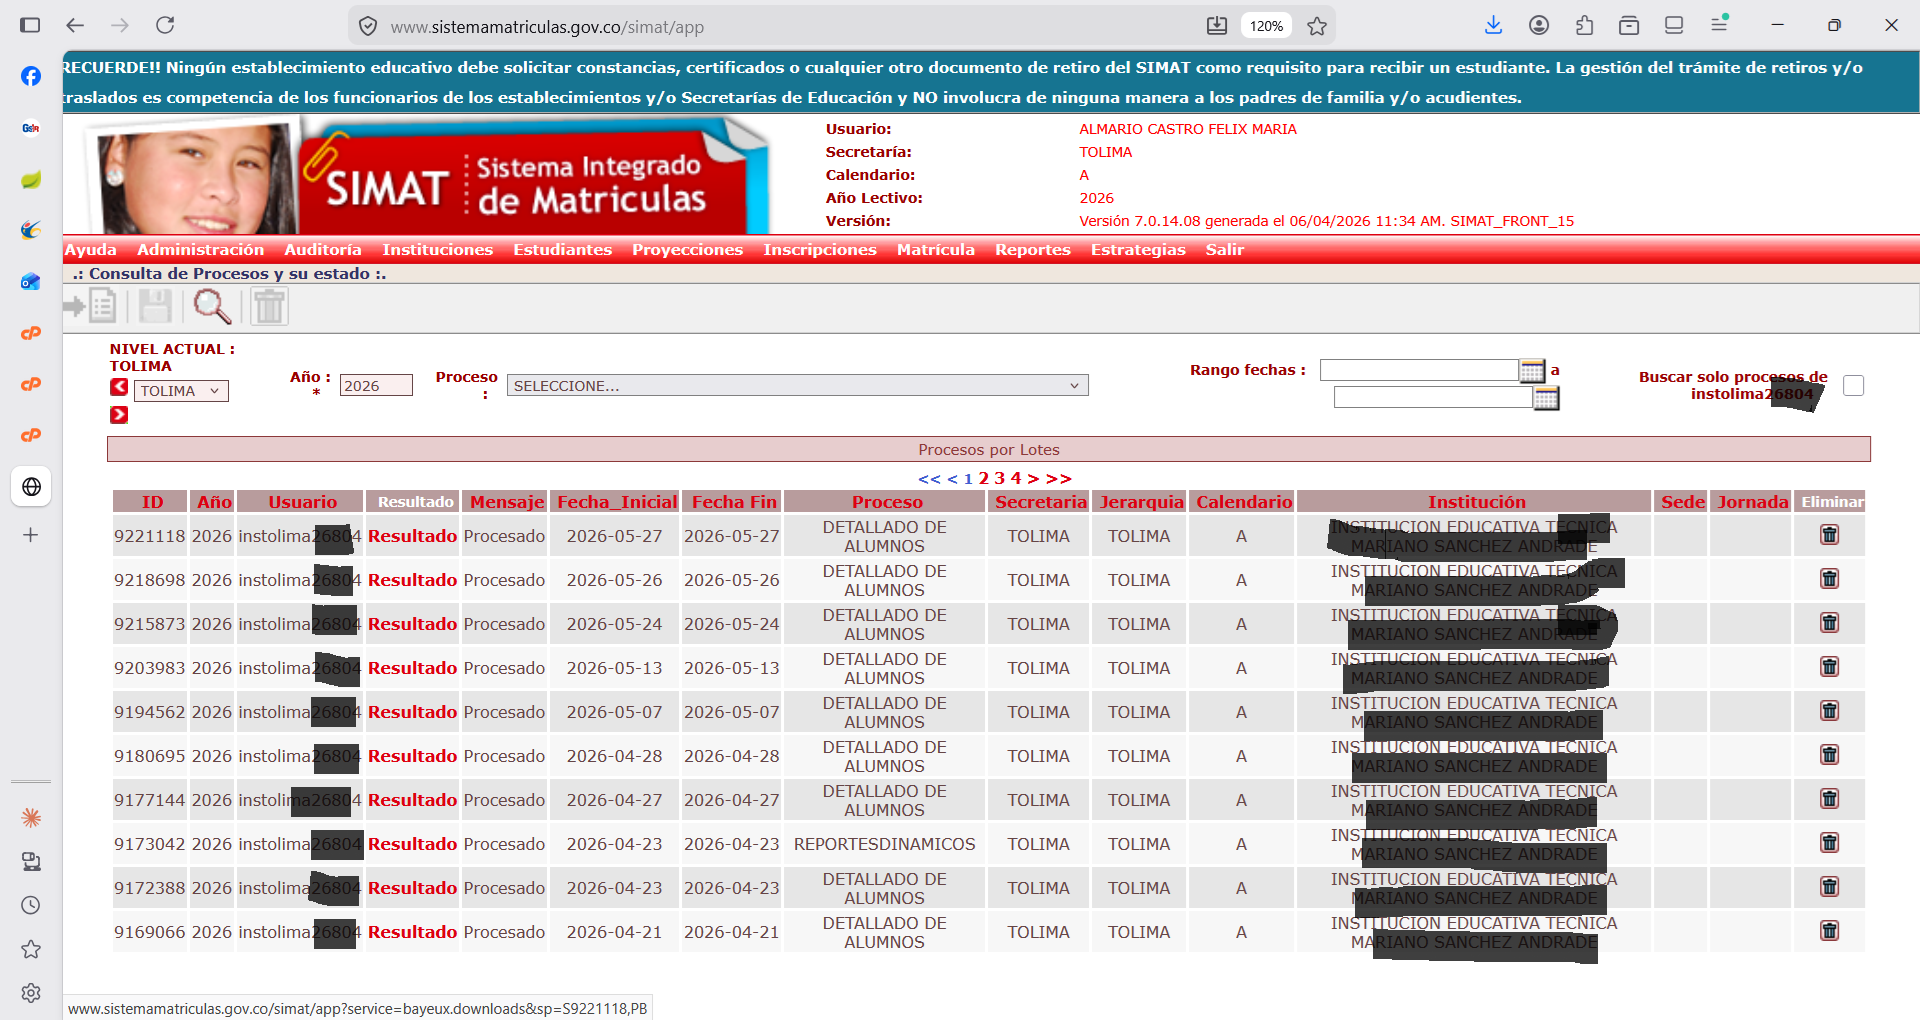Open the Estrategias menu
The width and height of the screenshot is (1920, 1020).
click(x=1138, y=250)
